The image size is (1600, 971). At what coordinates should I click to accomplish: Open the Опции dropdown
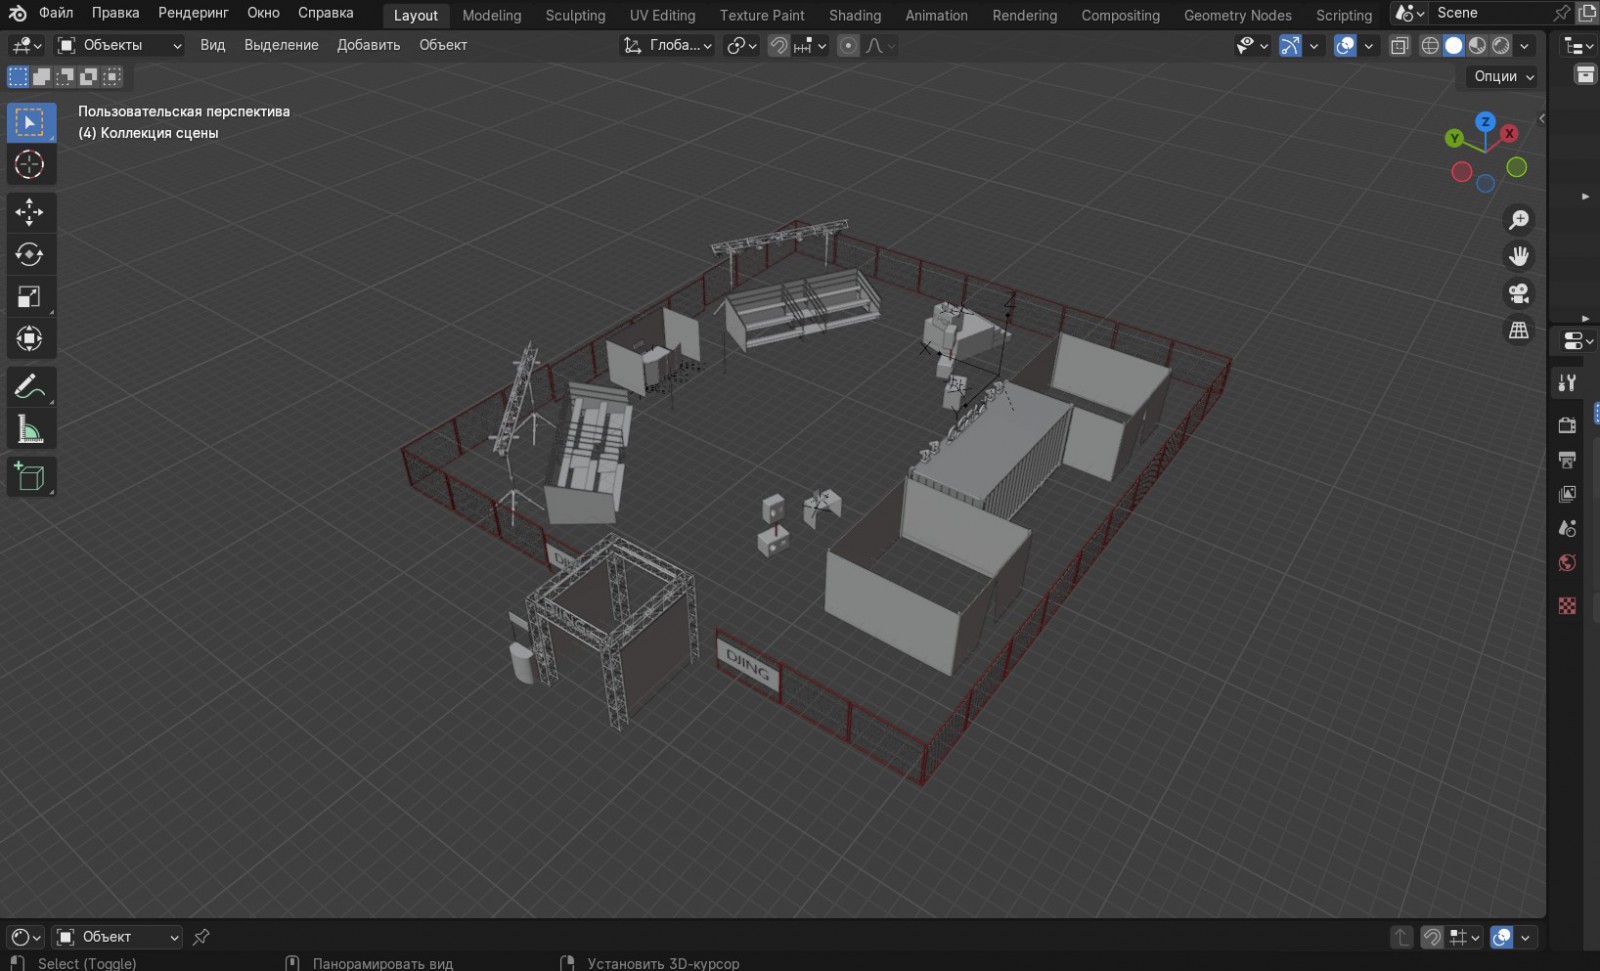click(1504, 76)
